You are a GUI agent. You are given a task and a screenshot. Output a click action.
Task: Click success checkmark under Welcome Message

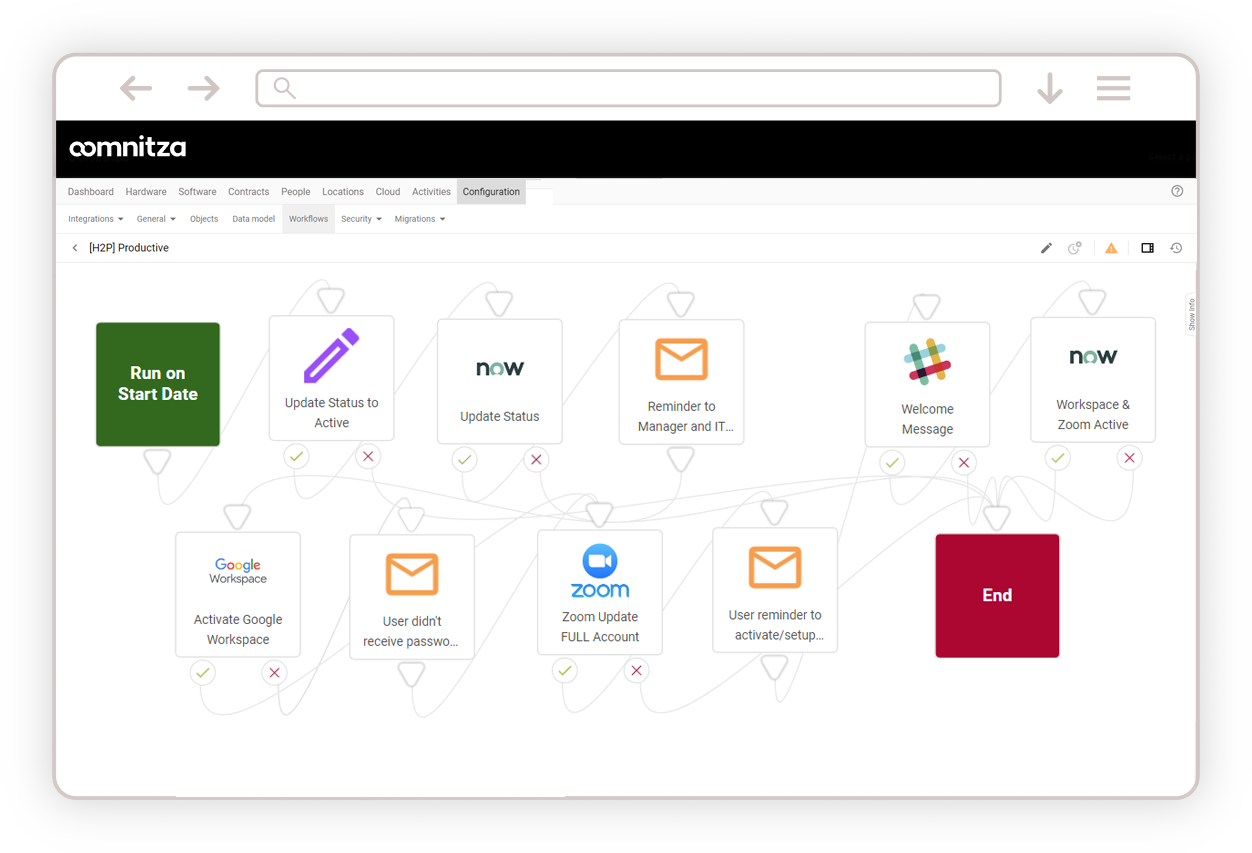pyautogui.click(x=892, y=463)
